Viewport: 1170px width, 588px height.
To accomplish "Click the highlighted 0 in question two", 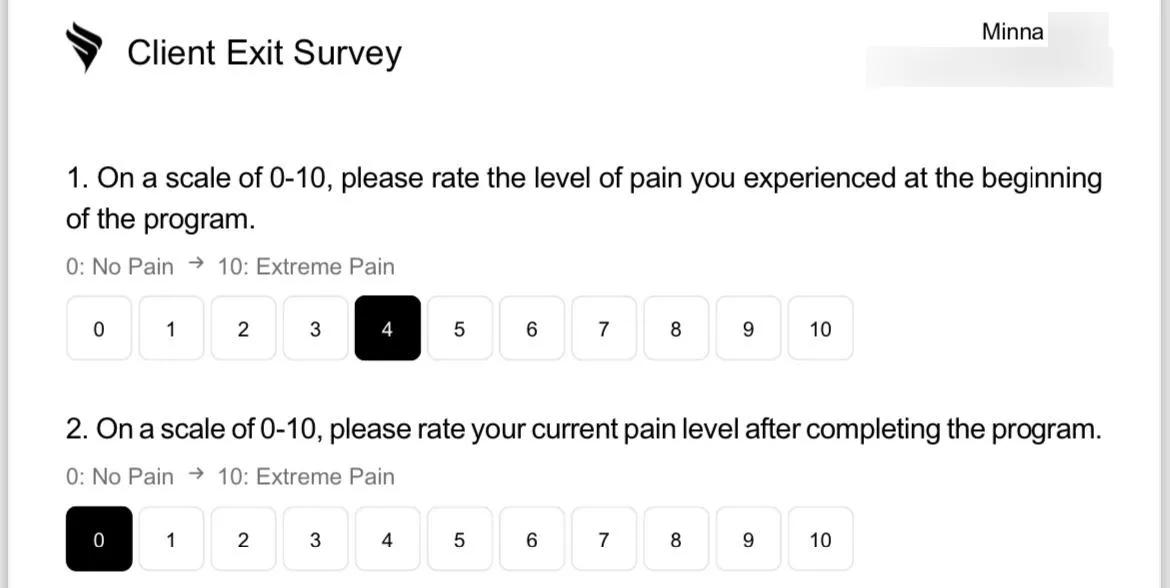I will [x=98, y=539].
